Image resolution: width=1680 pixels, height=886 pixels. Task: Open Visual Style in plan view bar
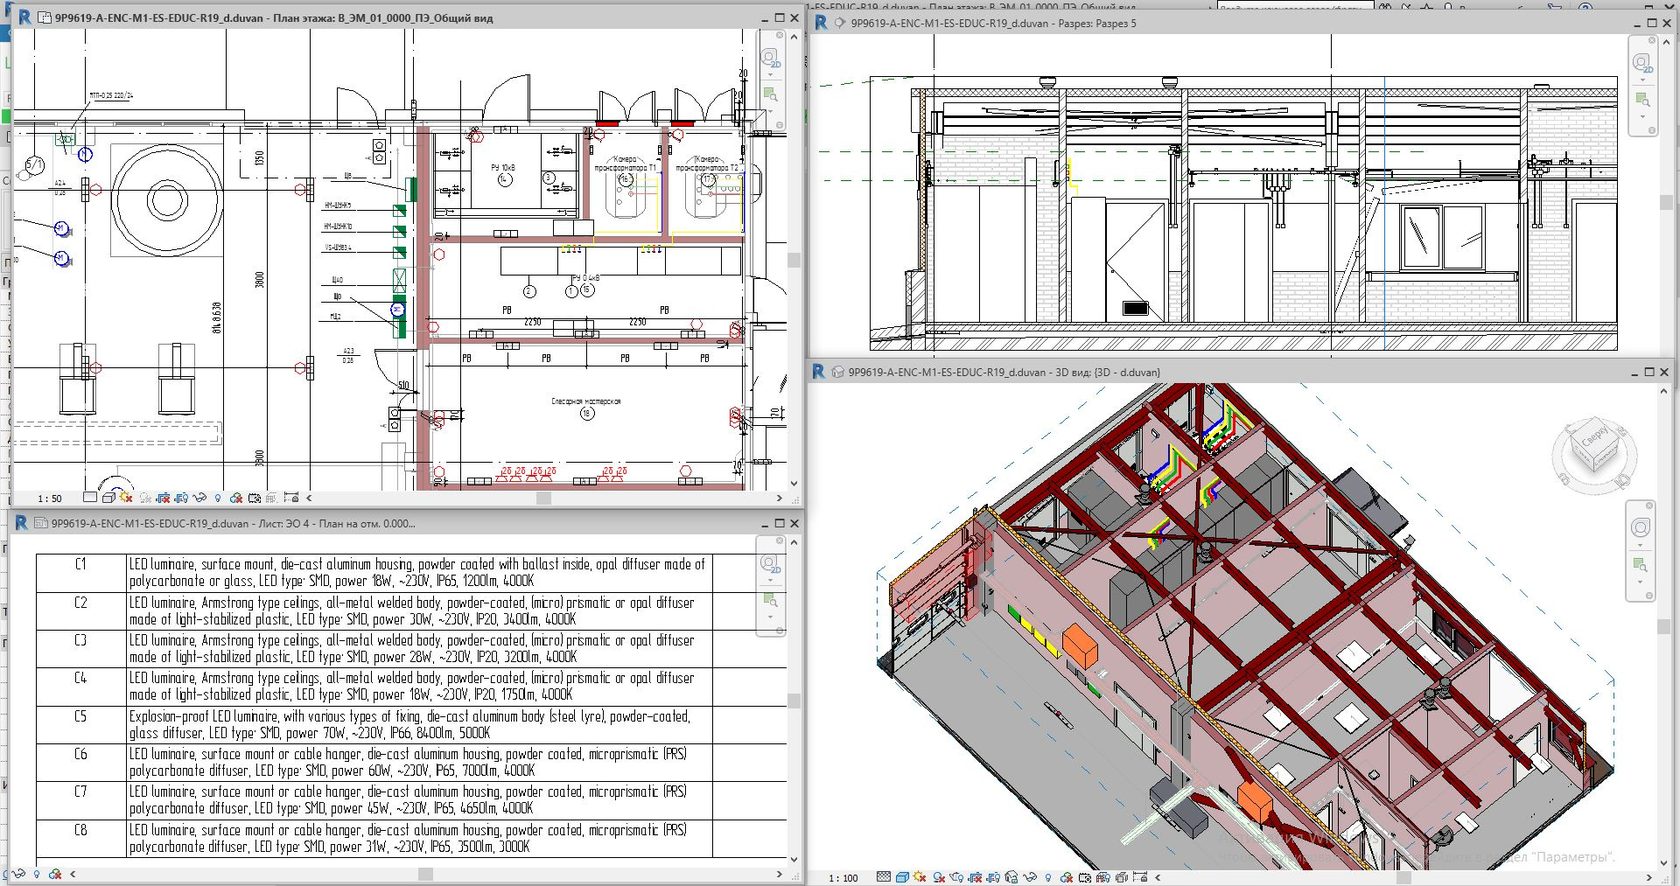[109, 497]
